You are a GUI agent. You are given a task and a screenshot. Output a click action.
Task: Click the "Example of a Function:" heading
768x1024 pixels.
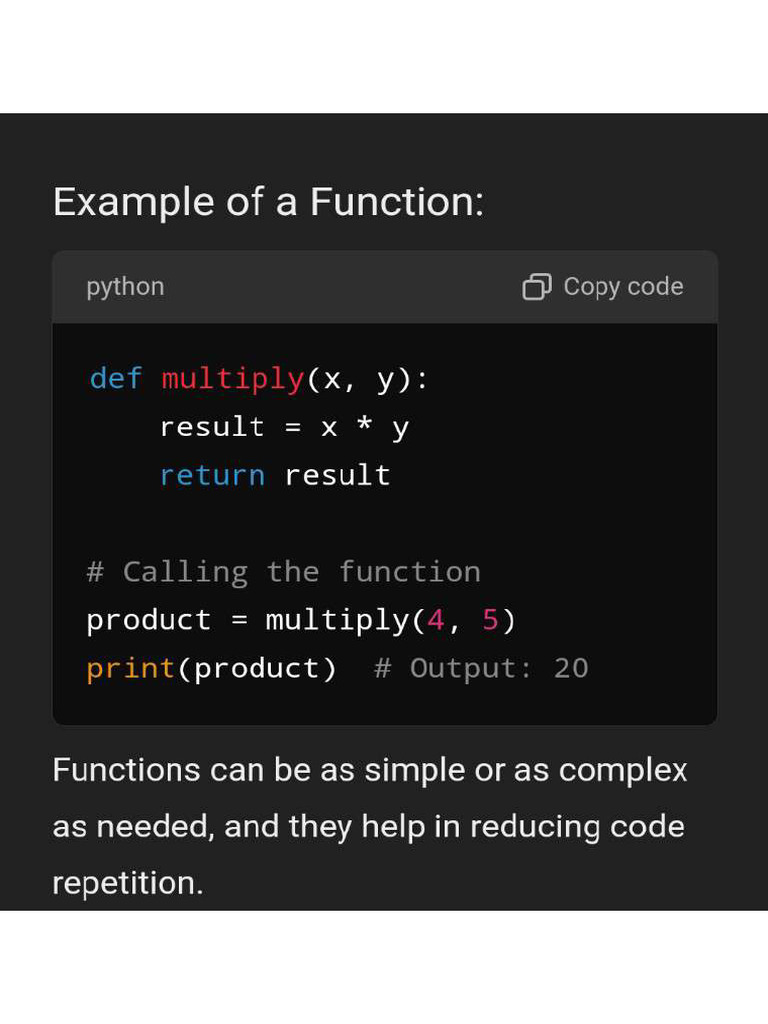tap(268, 202)
